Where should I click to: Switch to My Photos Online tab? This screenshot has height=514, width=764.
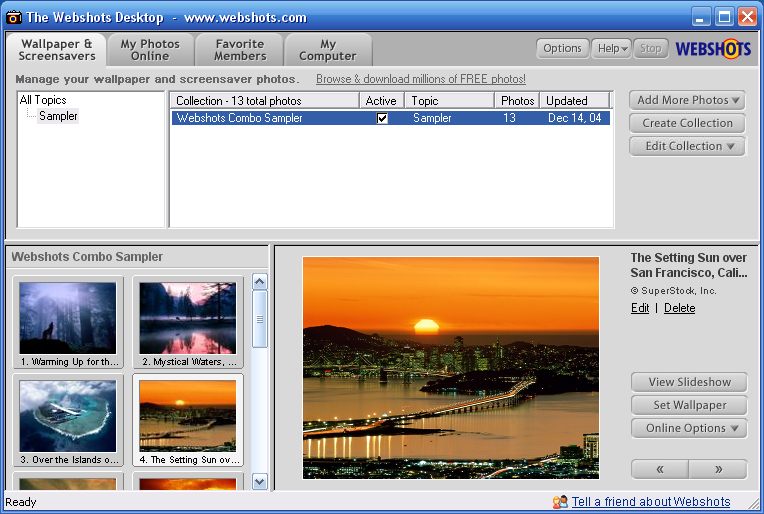150,50
